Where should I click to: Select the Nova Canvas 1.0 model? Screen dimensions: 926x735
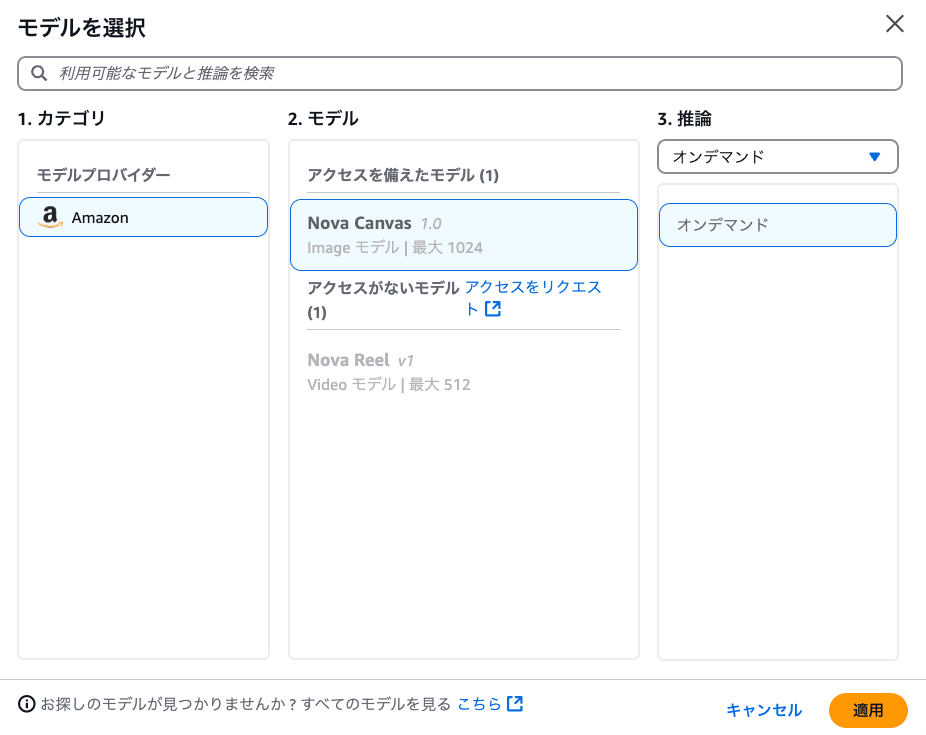(464, 235)
